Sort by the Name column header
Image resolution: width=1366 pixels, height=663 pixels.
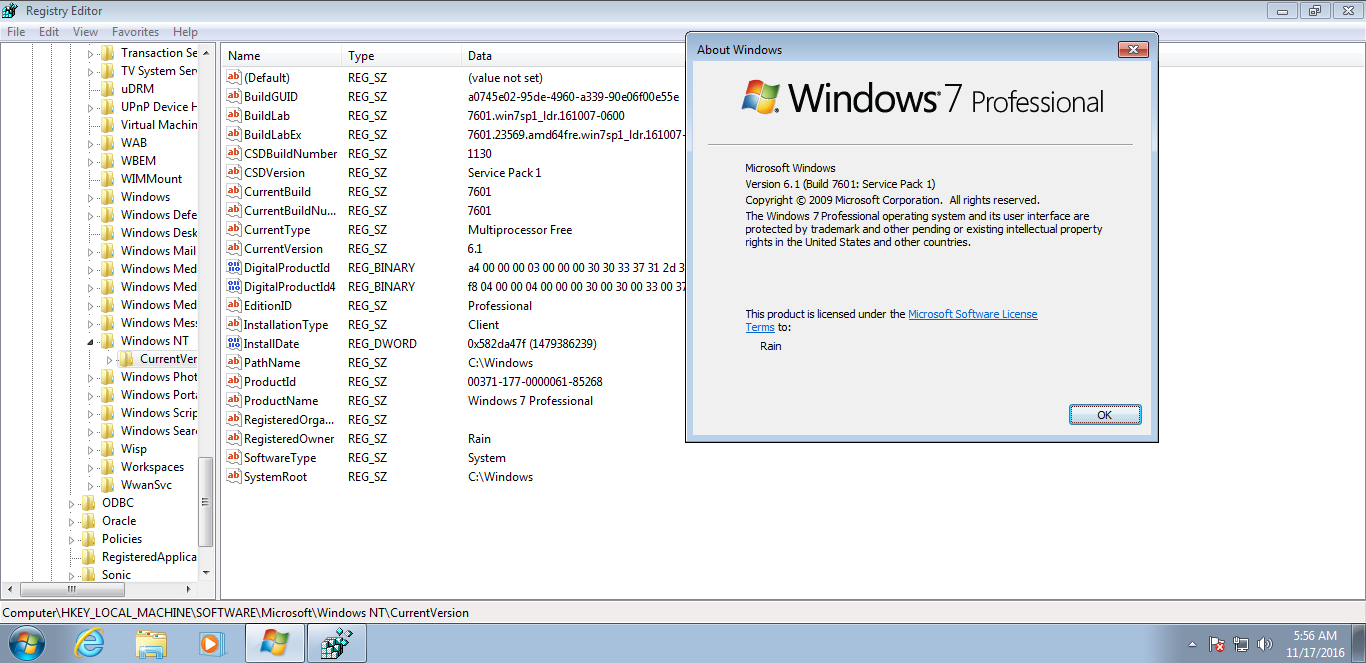coord(282,56)
